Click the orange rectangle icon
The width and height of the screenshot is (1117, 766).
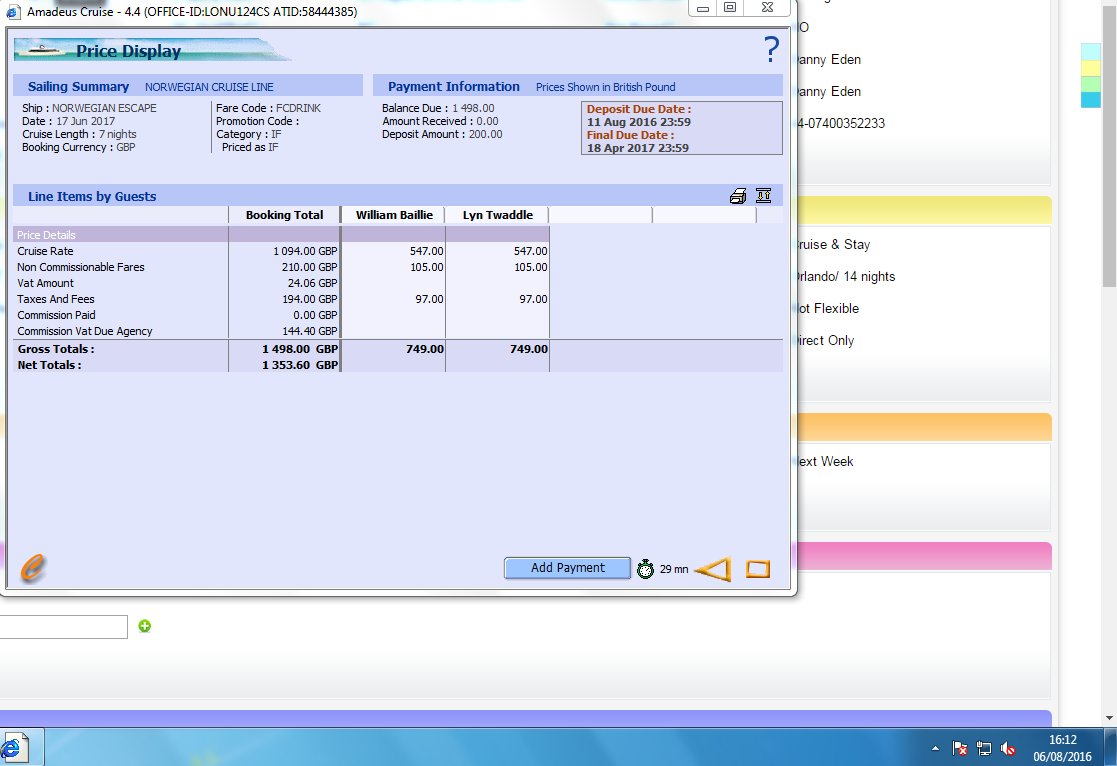coord(758,569)
